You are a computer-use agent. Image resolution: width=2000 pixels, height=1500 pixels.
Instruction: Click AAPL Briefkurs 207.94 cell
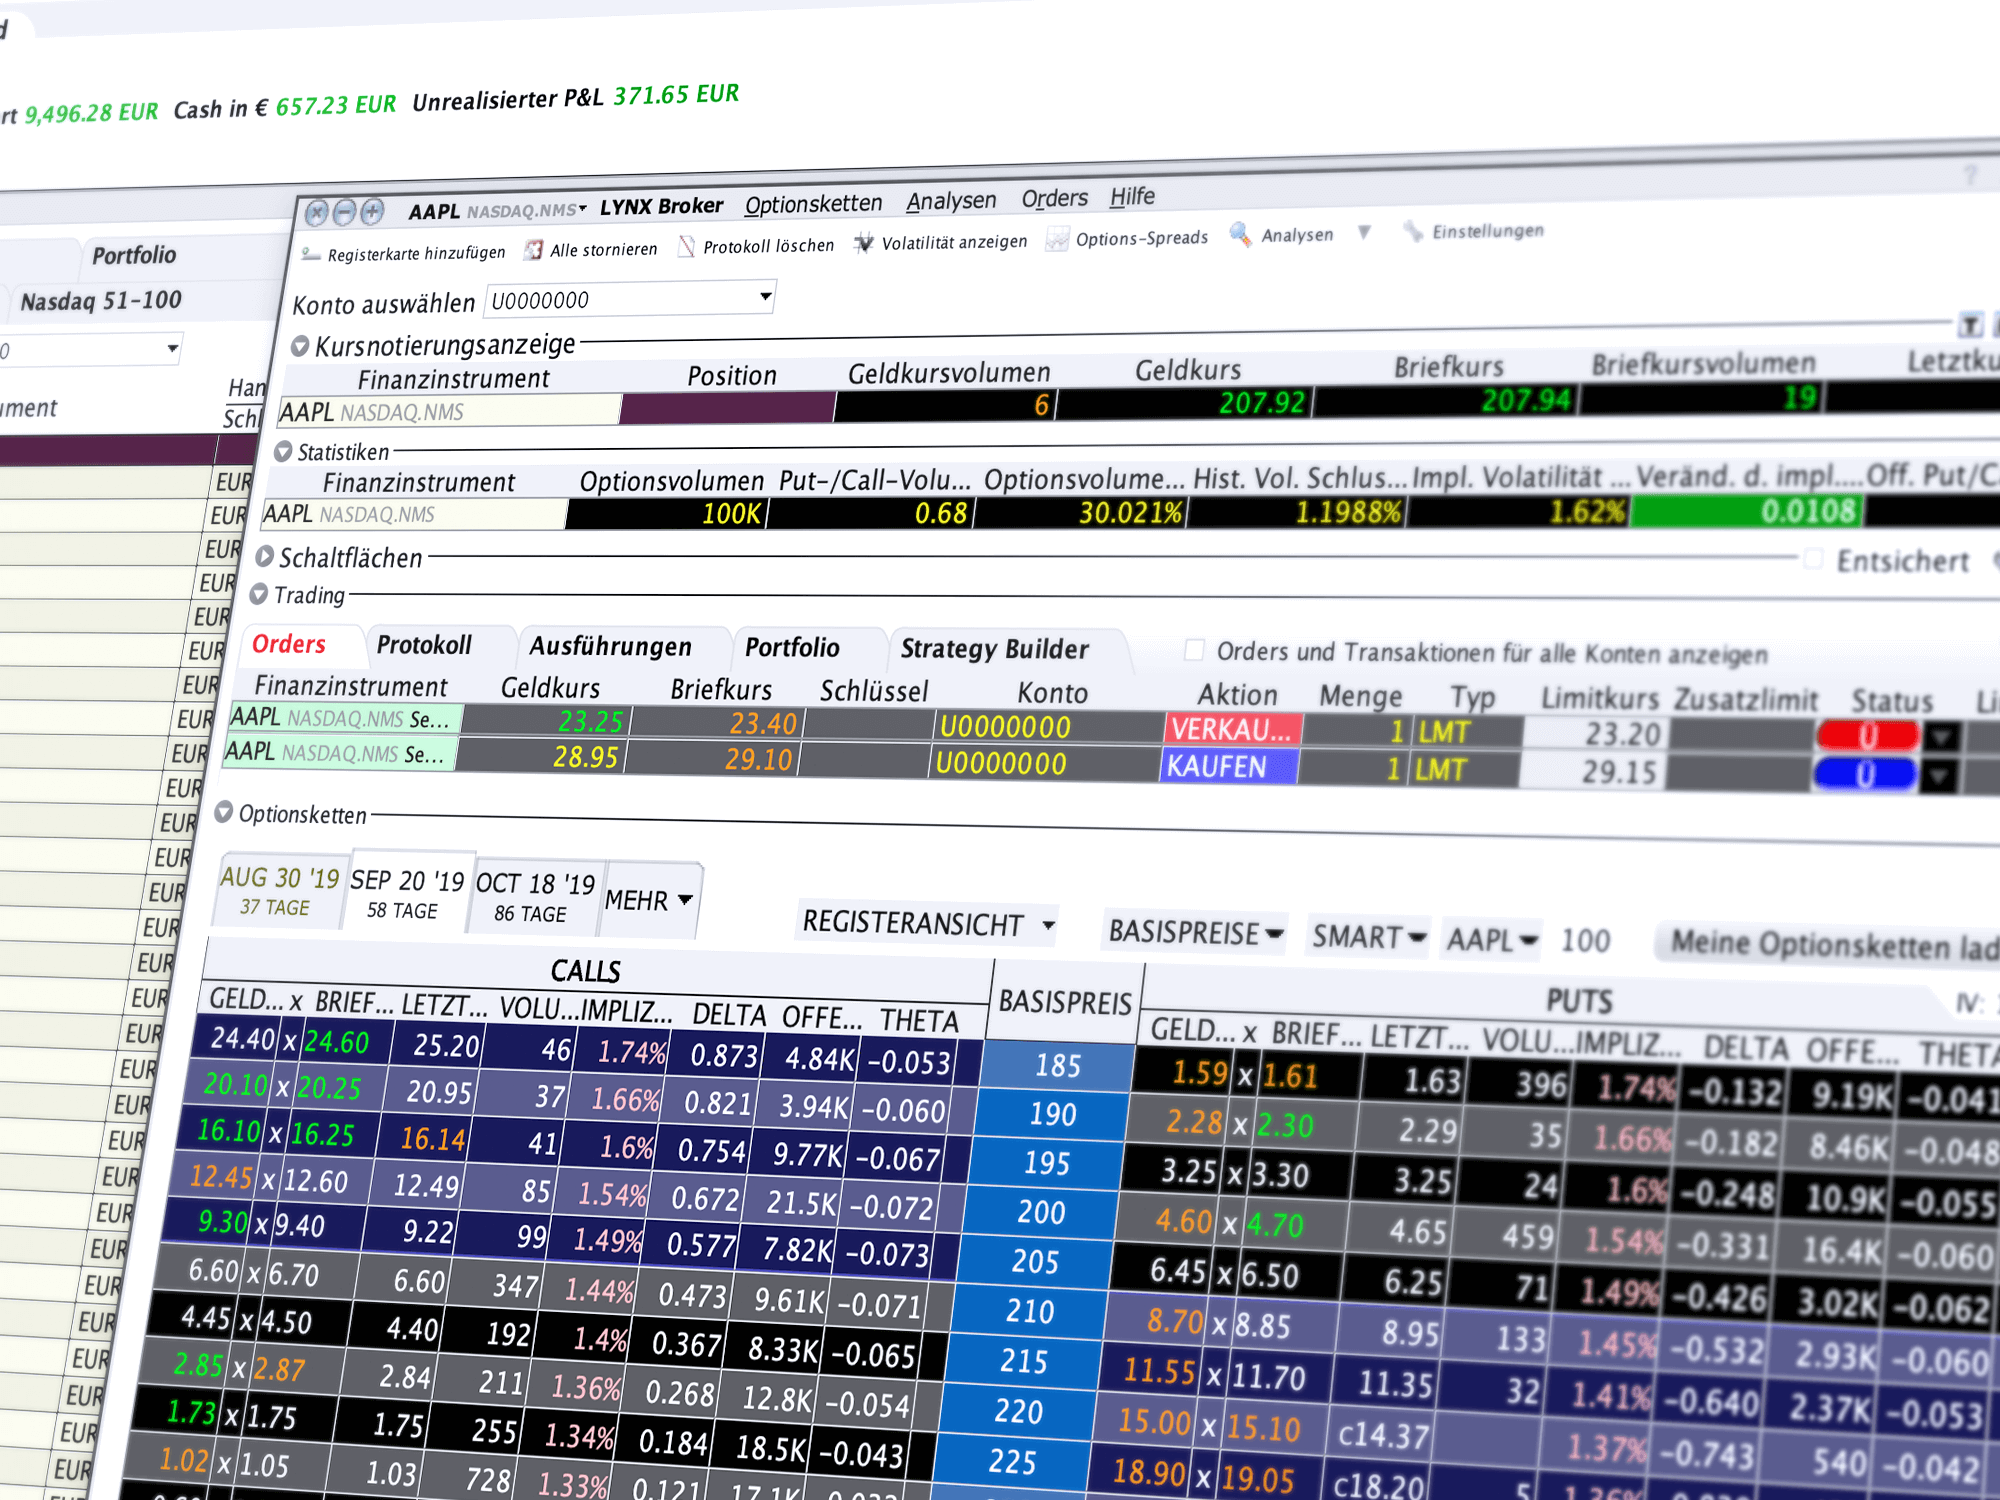pyautogui.click(x=1447, y=400)
